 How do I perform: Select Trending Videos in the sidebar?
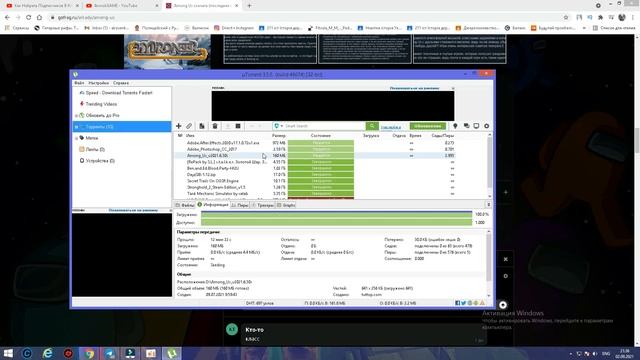pyautogui.click(x=101, y=104)
